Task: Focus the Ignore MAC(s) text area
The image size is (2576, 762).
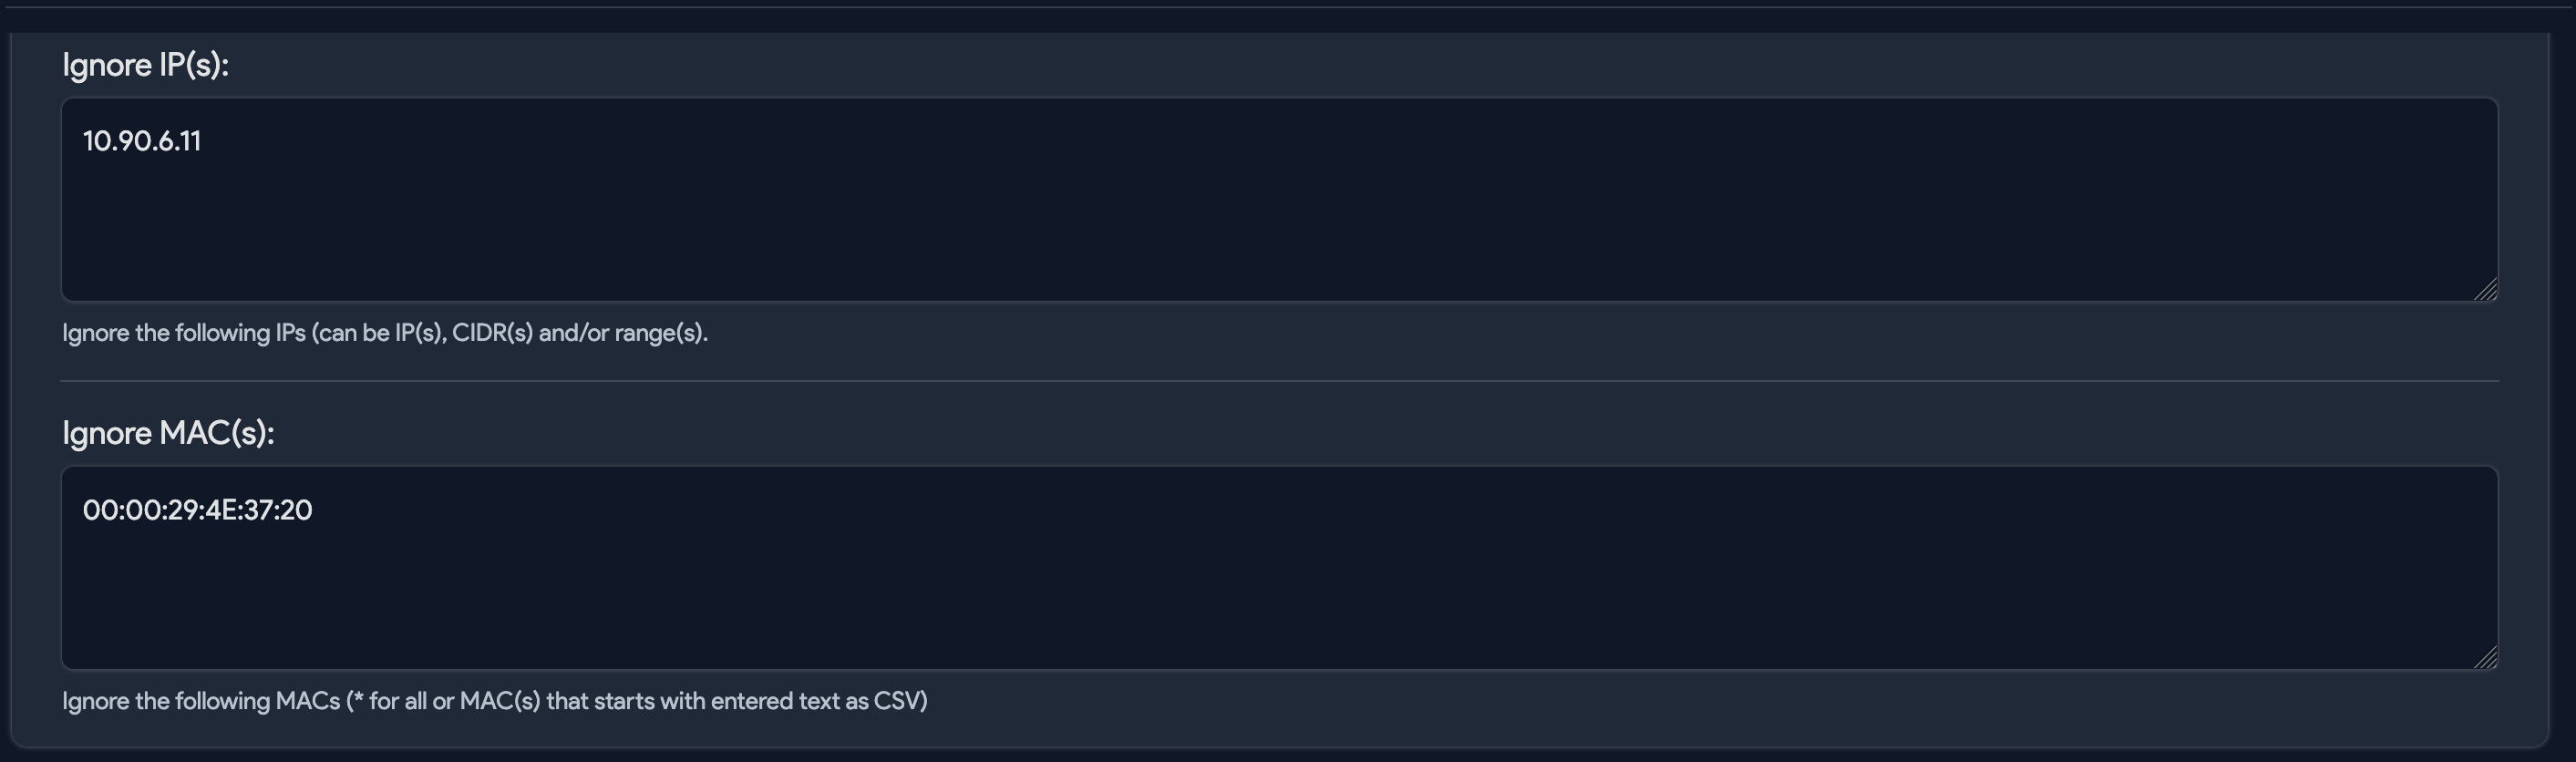Action: tap(1280, 590)
